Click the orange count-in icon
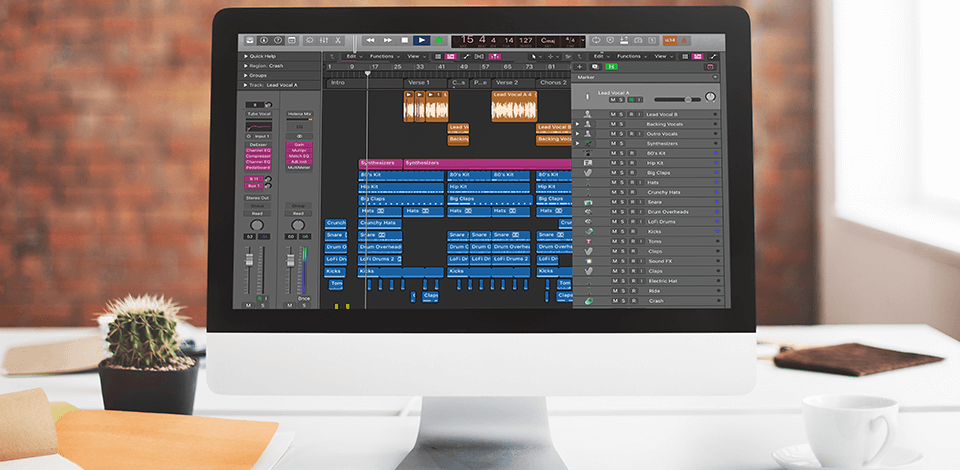The height and width of the screenshot is (470, 960). 670,40
